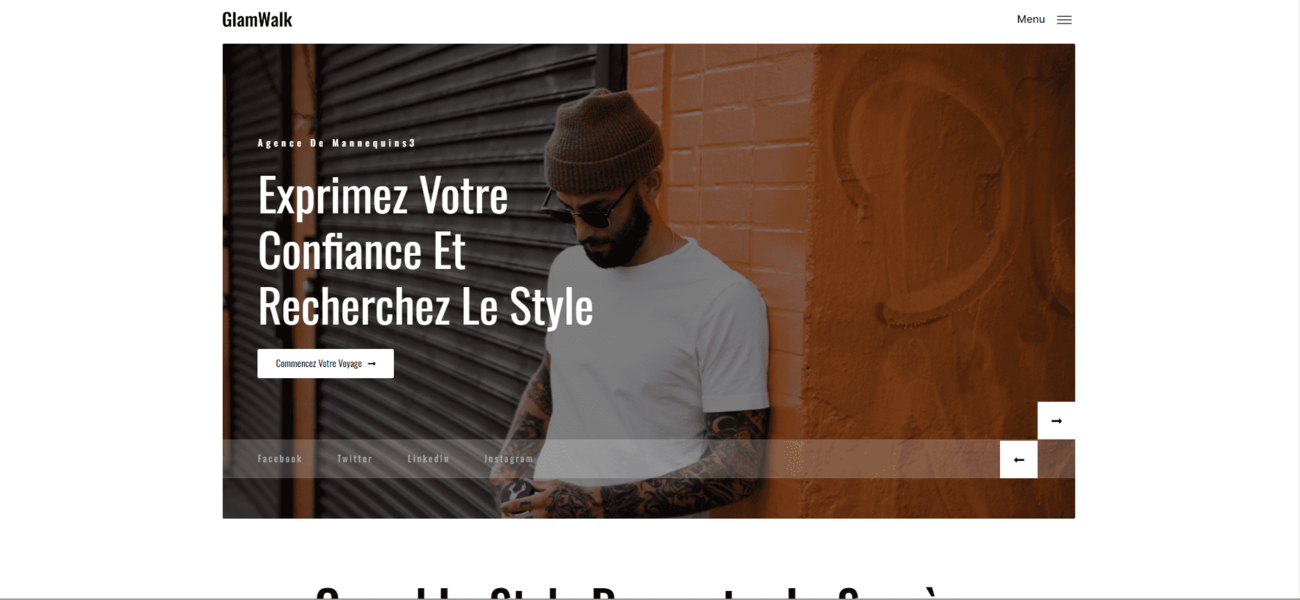Go to previous slide arrow
The width and height of the screenshot is (1300, 600).
(1019, 460)
